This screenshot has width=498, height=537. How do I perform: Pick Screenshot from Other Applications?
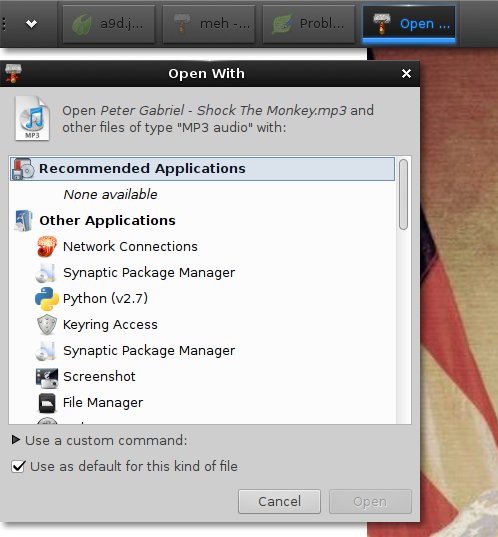coord(202,376)
